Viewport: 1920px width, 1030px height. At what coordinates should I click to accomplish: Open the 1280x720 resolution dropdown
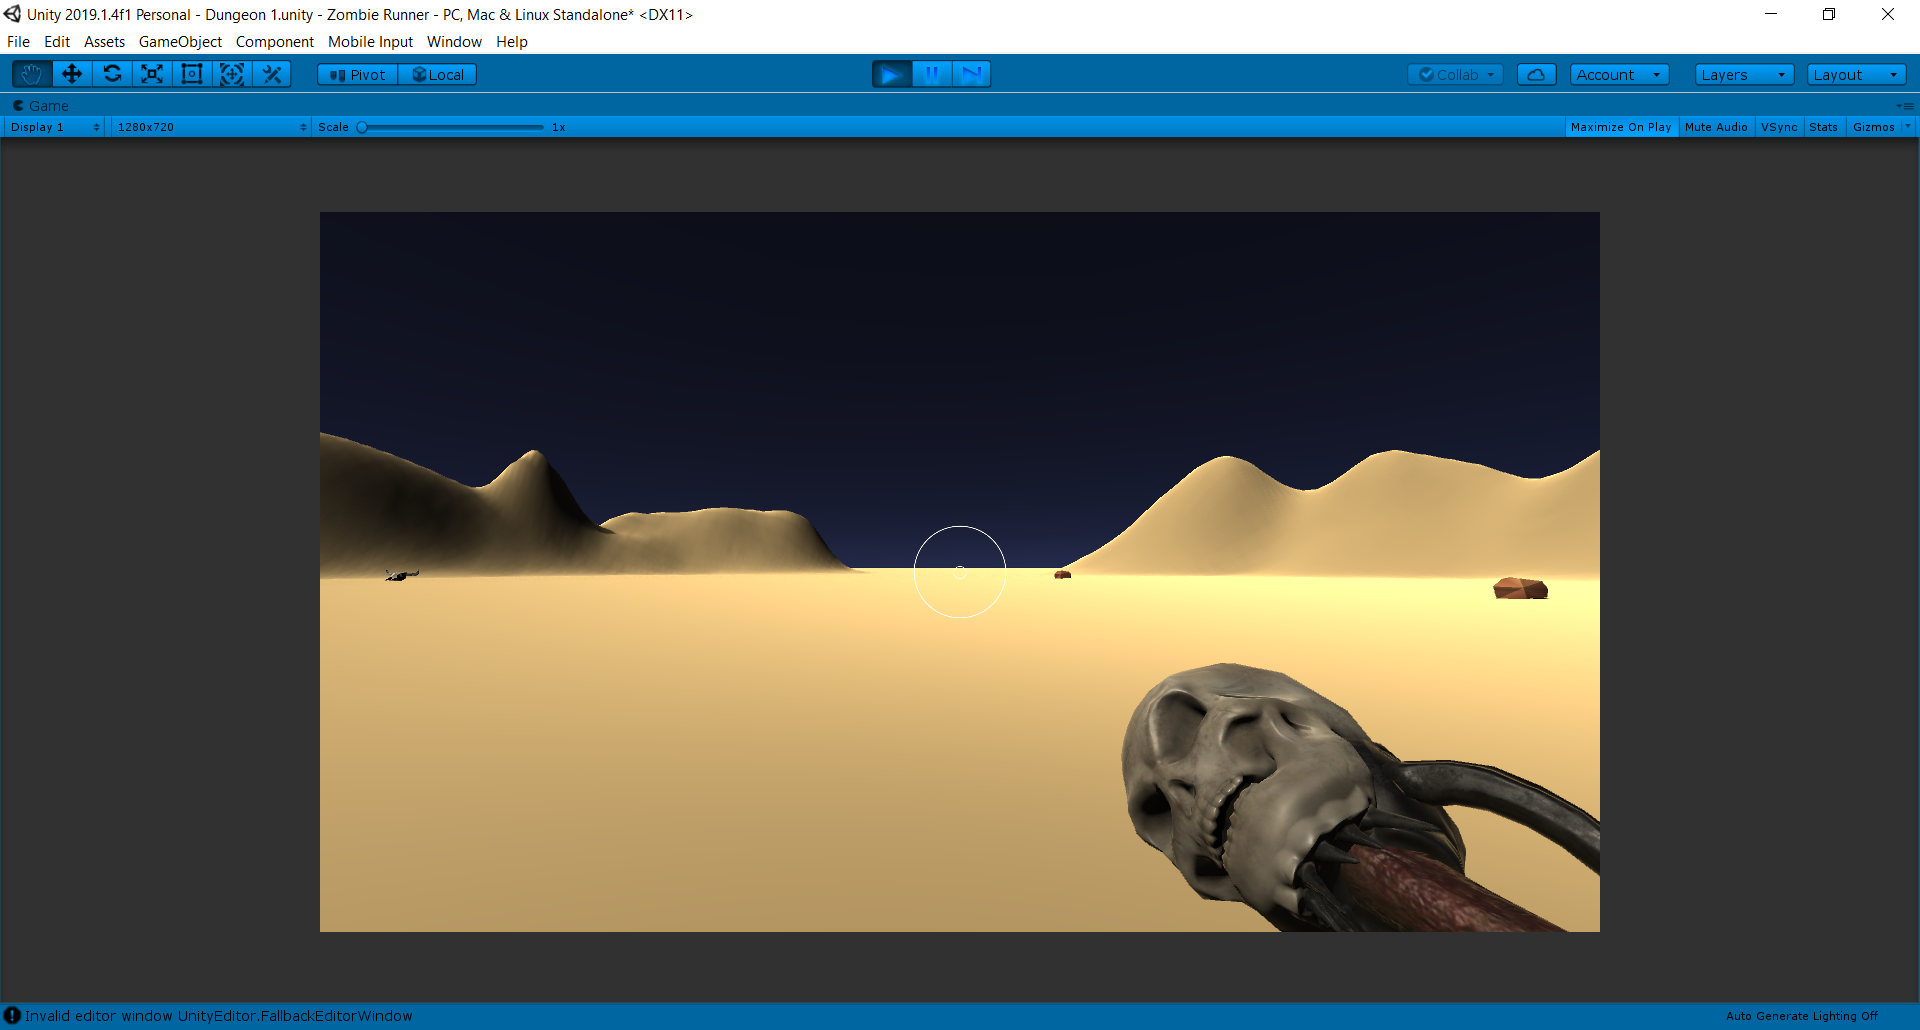pyautogui.click(x=211, y=127)
